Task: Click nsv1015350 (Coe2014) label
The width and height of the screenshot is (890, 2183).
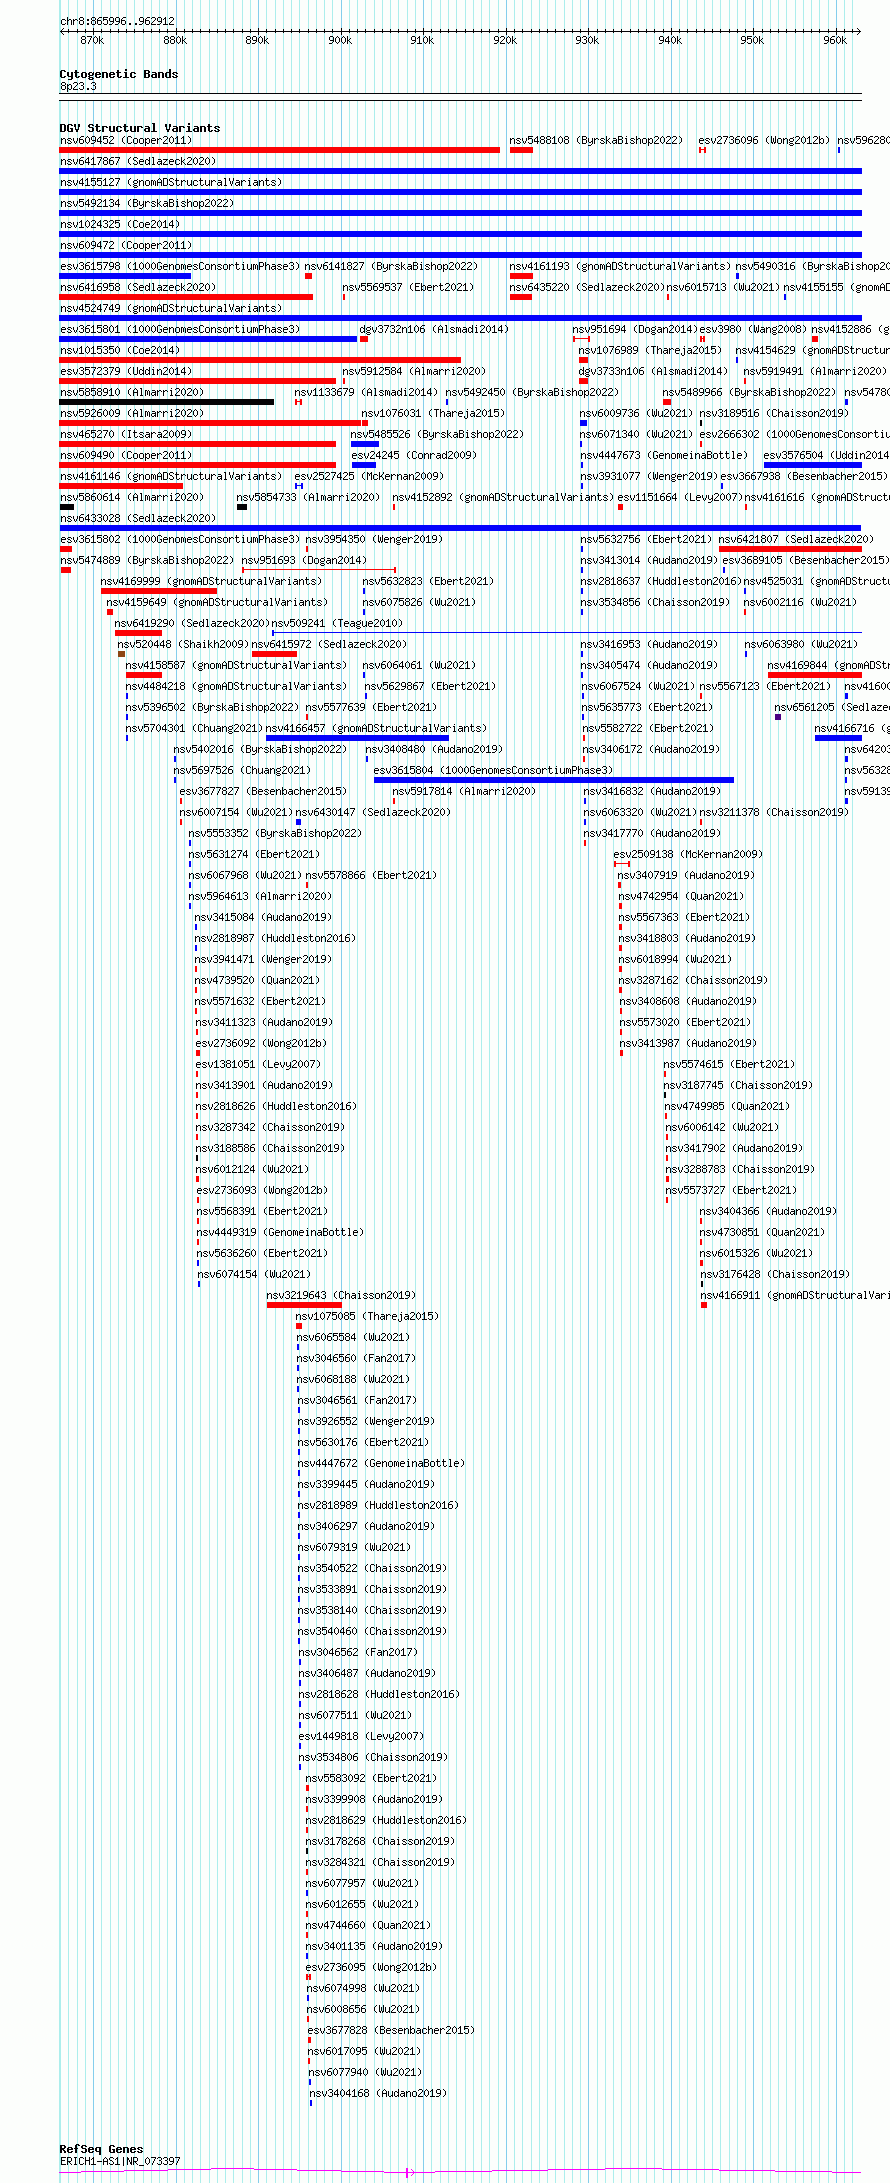Action: [x=119, y=350]
